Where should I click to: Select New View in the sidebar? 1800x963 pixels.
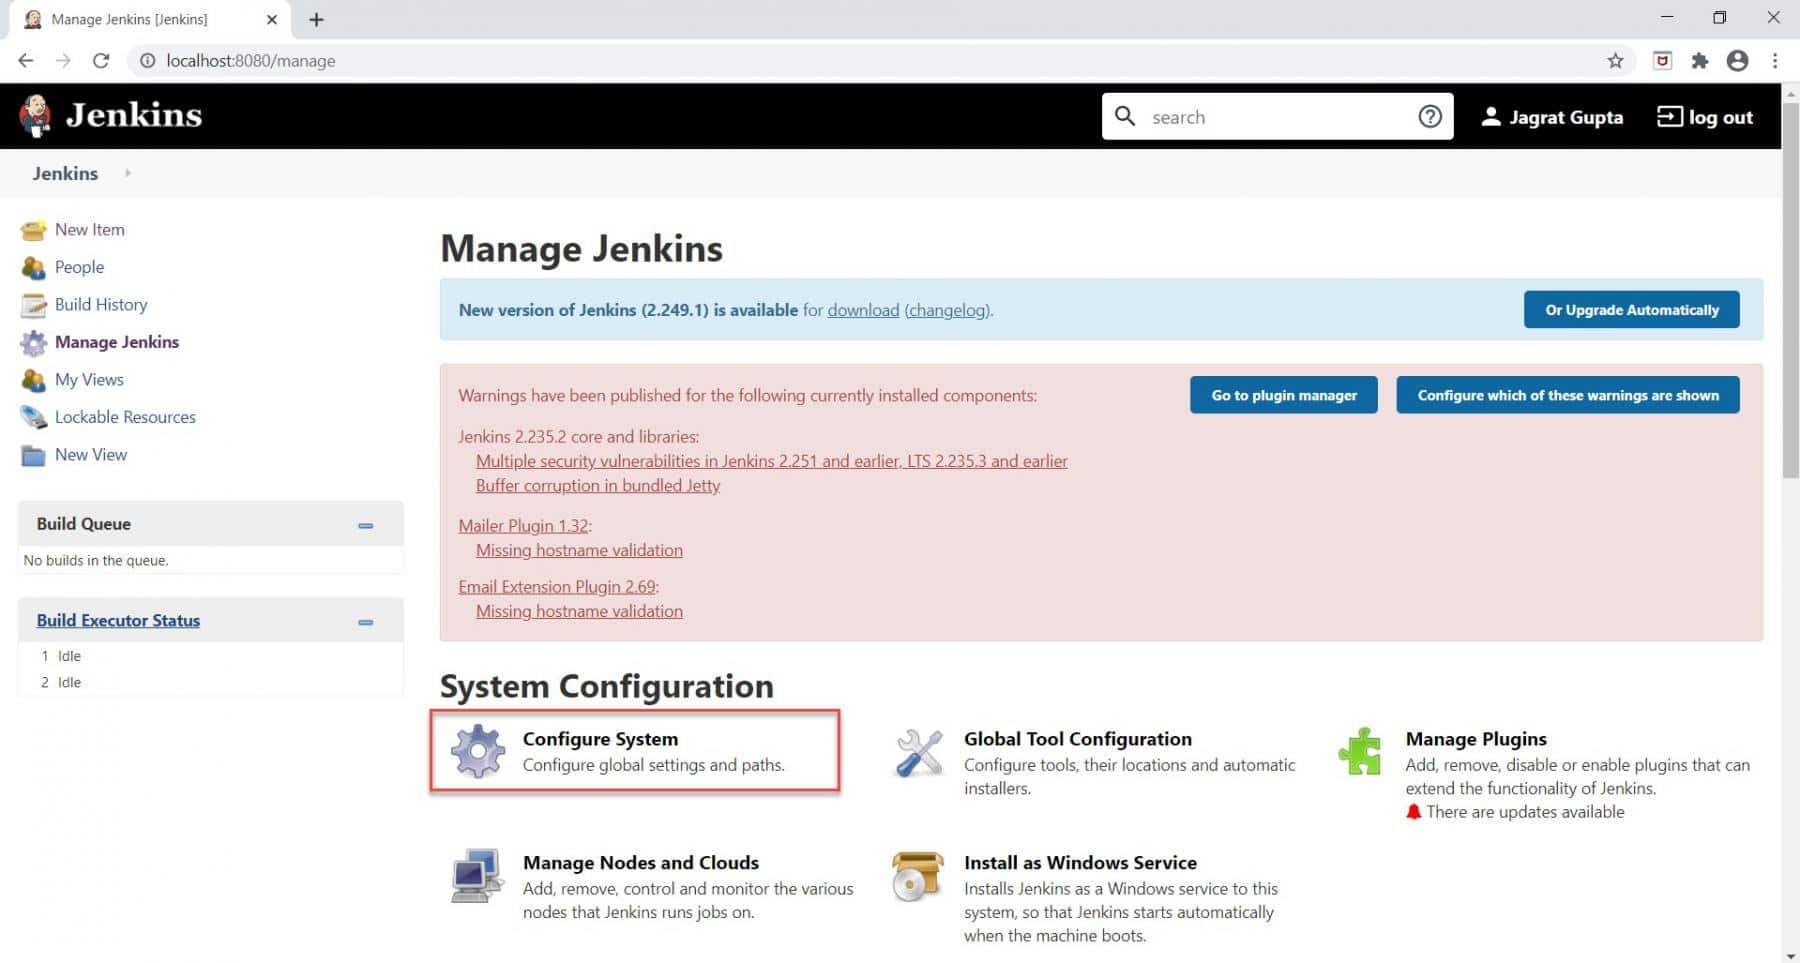click(91, 455)
